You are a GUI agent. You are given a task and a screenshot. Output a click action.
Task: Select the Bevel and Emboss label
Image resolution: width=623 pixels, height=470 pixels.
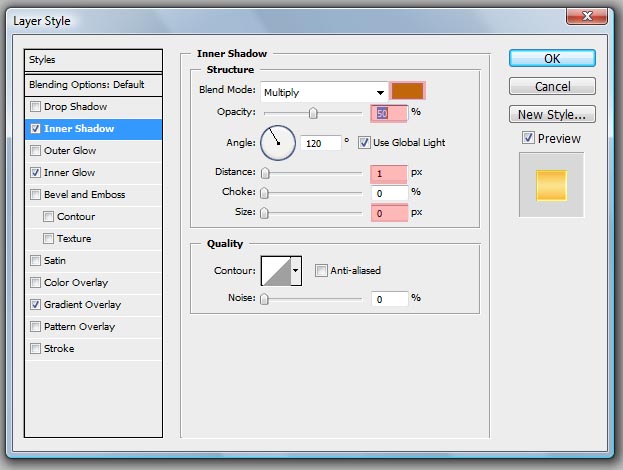pyautogui.click(x=85, y=195)
